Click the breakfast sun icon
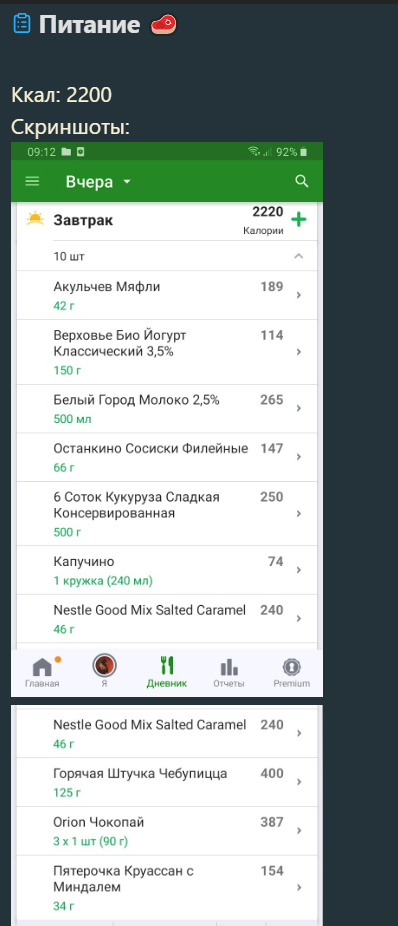The height and width of the screenshot is (926, 398). click(x=35, y=219)
